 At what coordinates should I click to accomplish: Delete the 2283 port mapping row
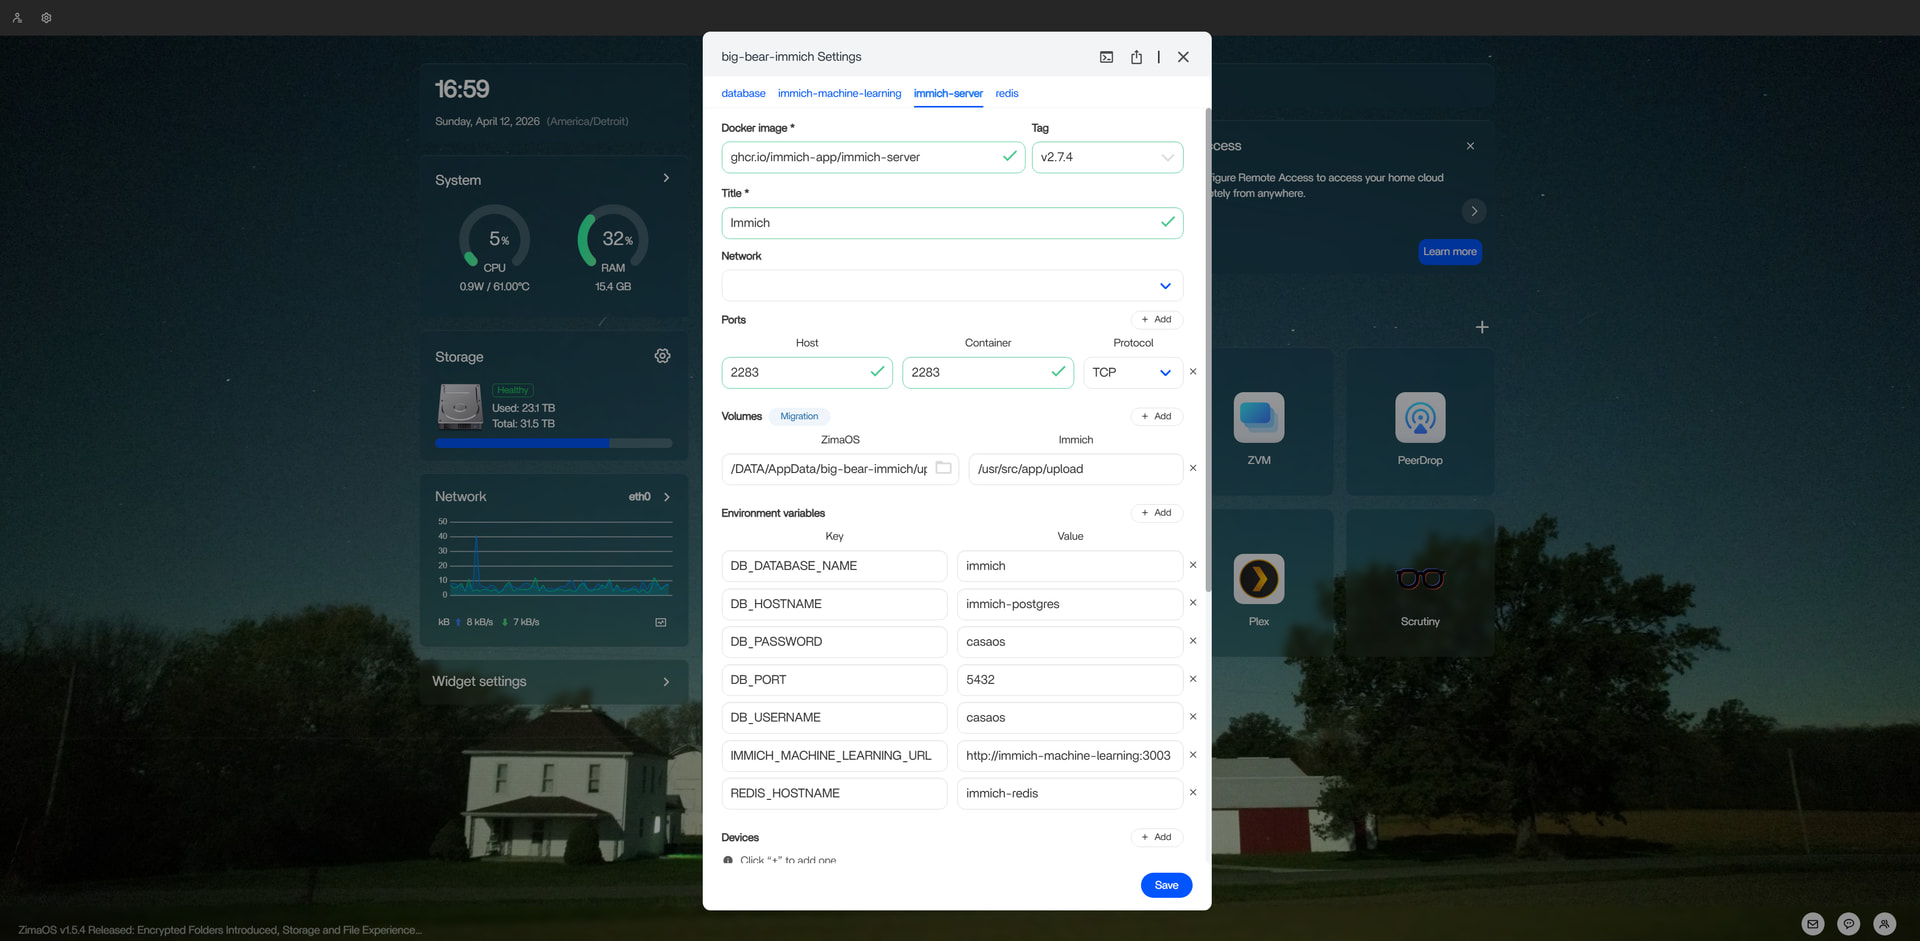click(x=1192, y=372)
